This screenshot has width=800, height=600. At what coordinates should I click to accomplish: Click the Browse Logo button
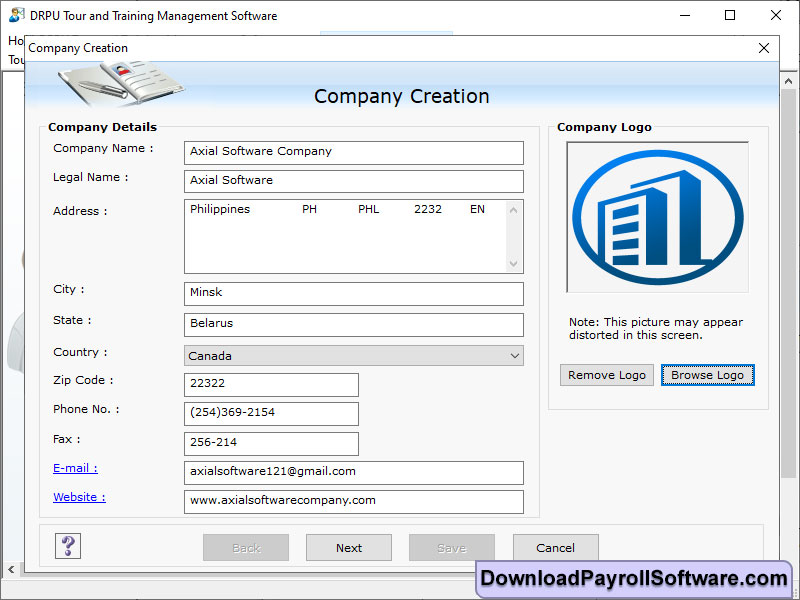(707, 374)
